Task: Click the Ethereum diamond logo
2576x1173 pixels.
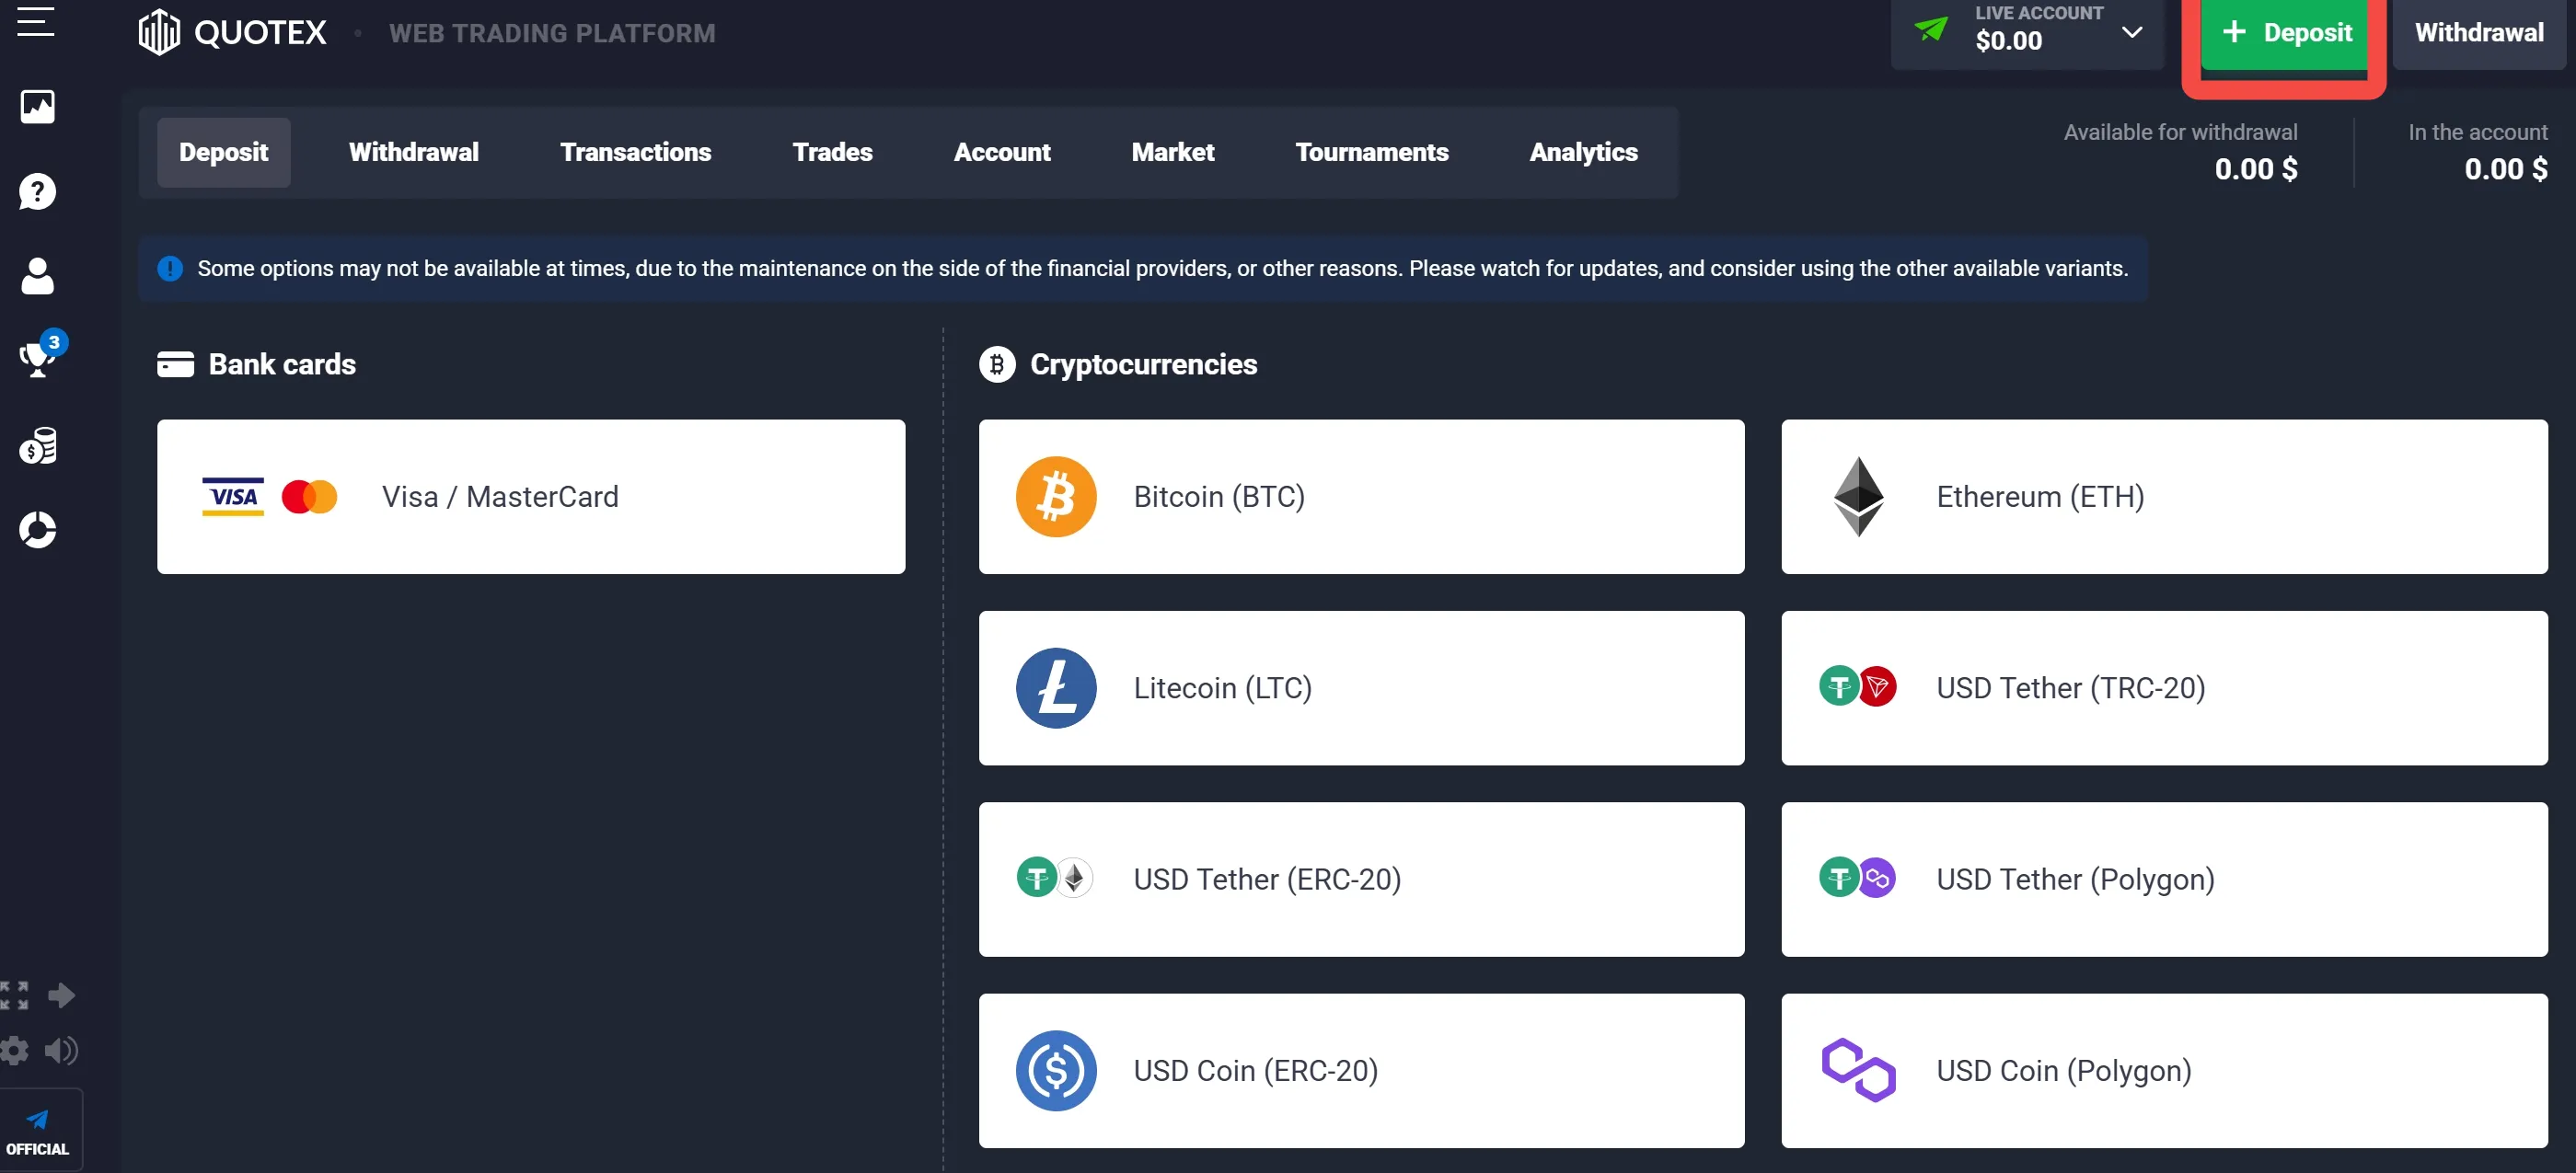Action: pyautogui.click(x=1858, y=497)
